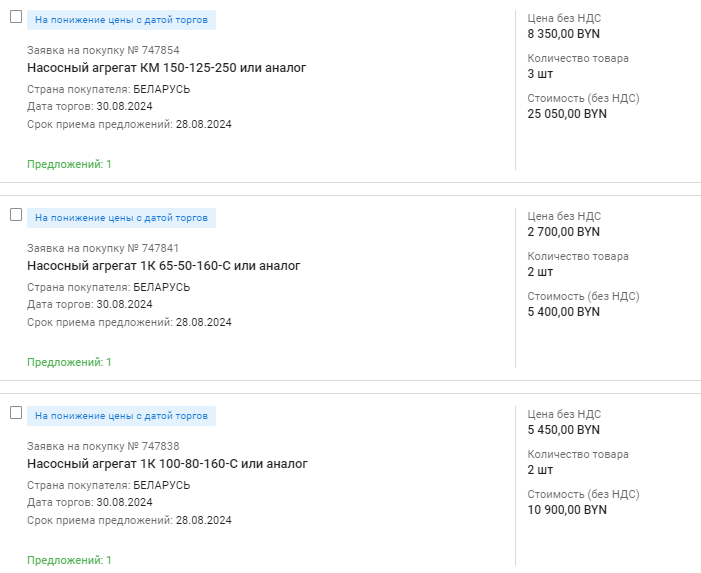Click the price-reduction tag above request 747854
The image size is (701, 573).
[x=121, y=19]
